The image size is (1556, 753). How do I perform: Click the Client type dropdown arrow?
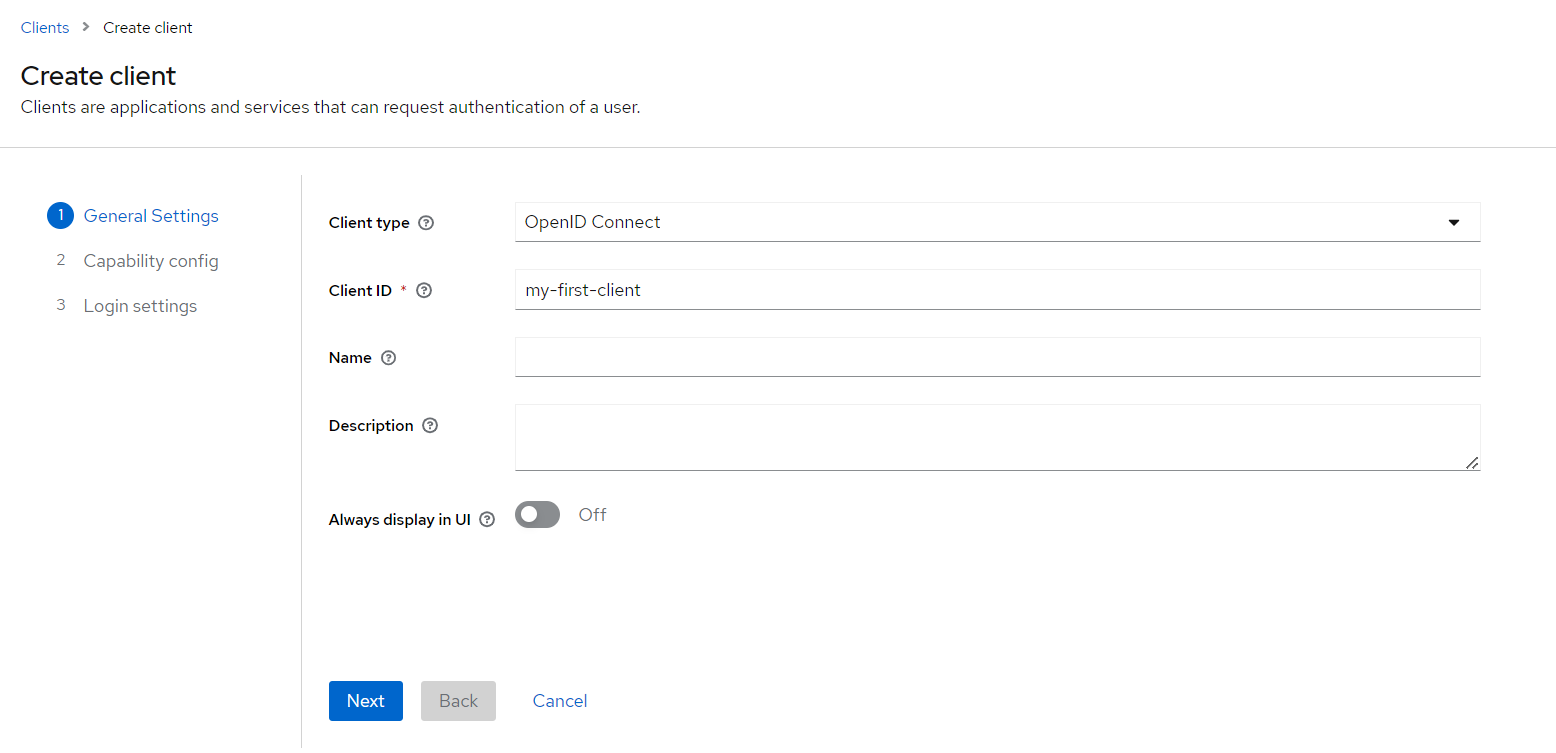(1454, 222)
